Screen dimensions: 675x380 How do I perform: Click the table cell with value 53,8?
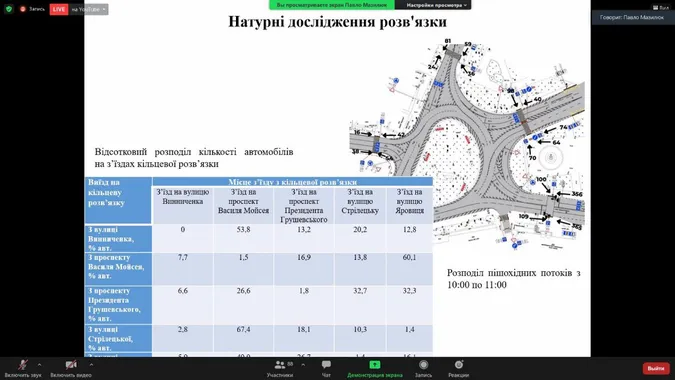(243, 238)
